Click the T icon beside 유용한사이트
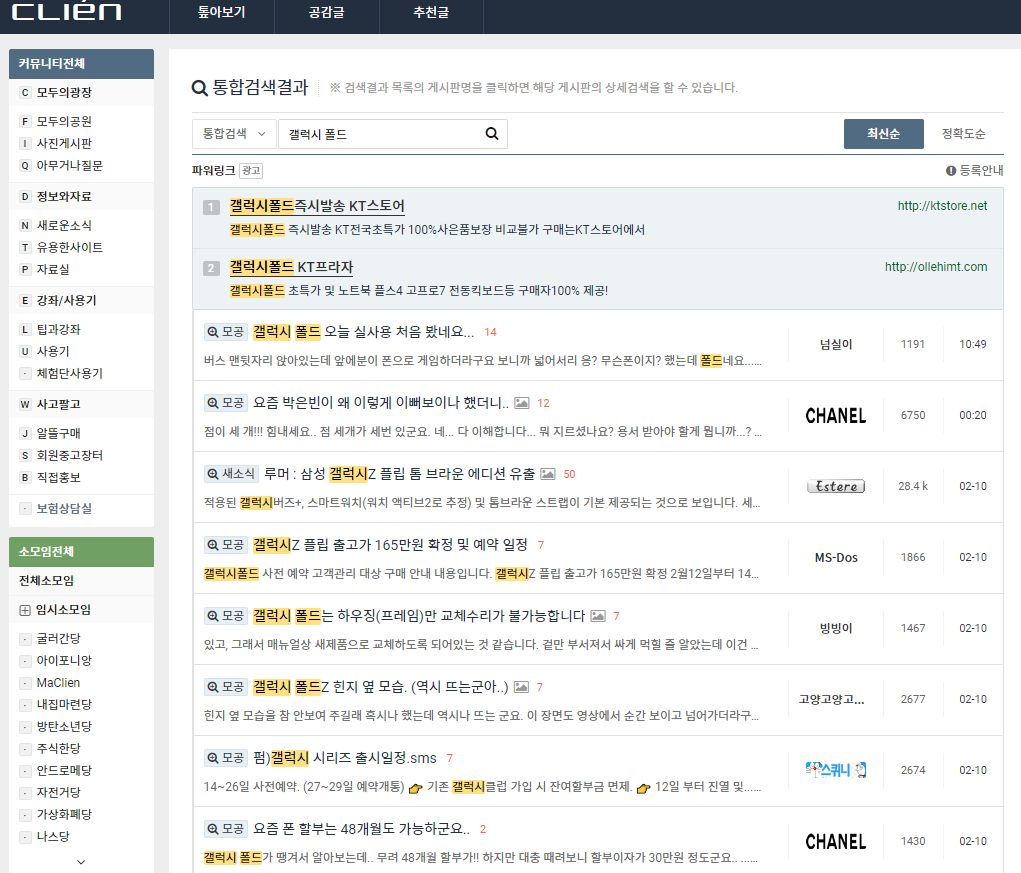1021x873 pixels. 25,247
